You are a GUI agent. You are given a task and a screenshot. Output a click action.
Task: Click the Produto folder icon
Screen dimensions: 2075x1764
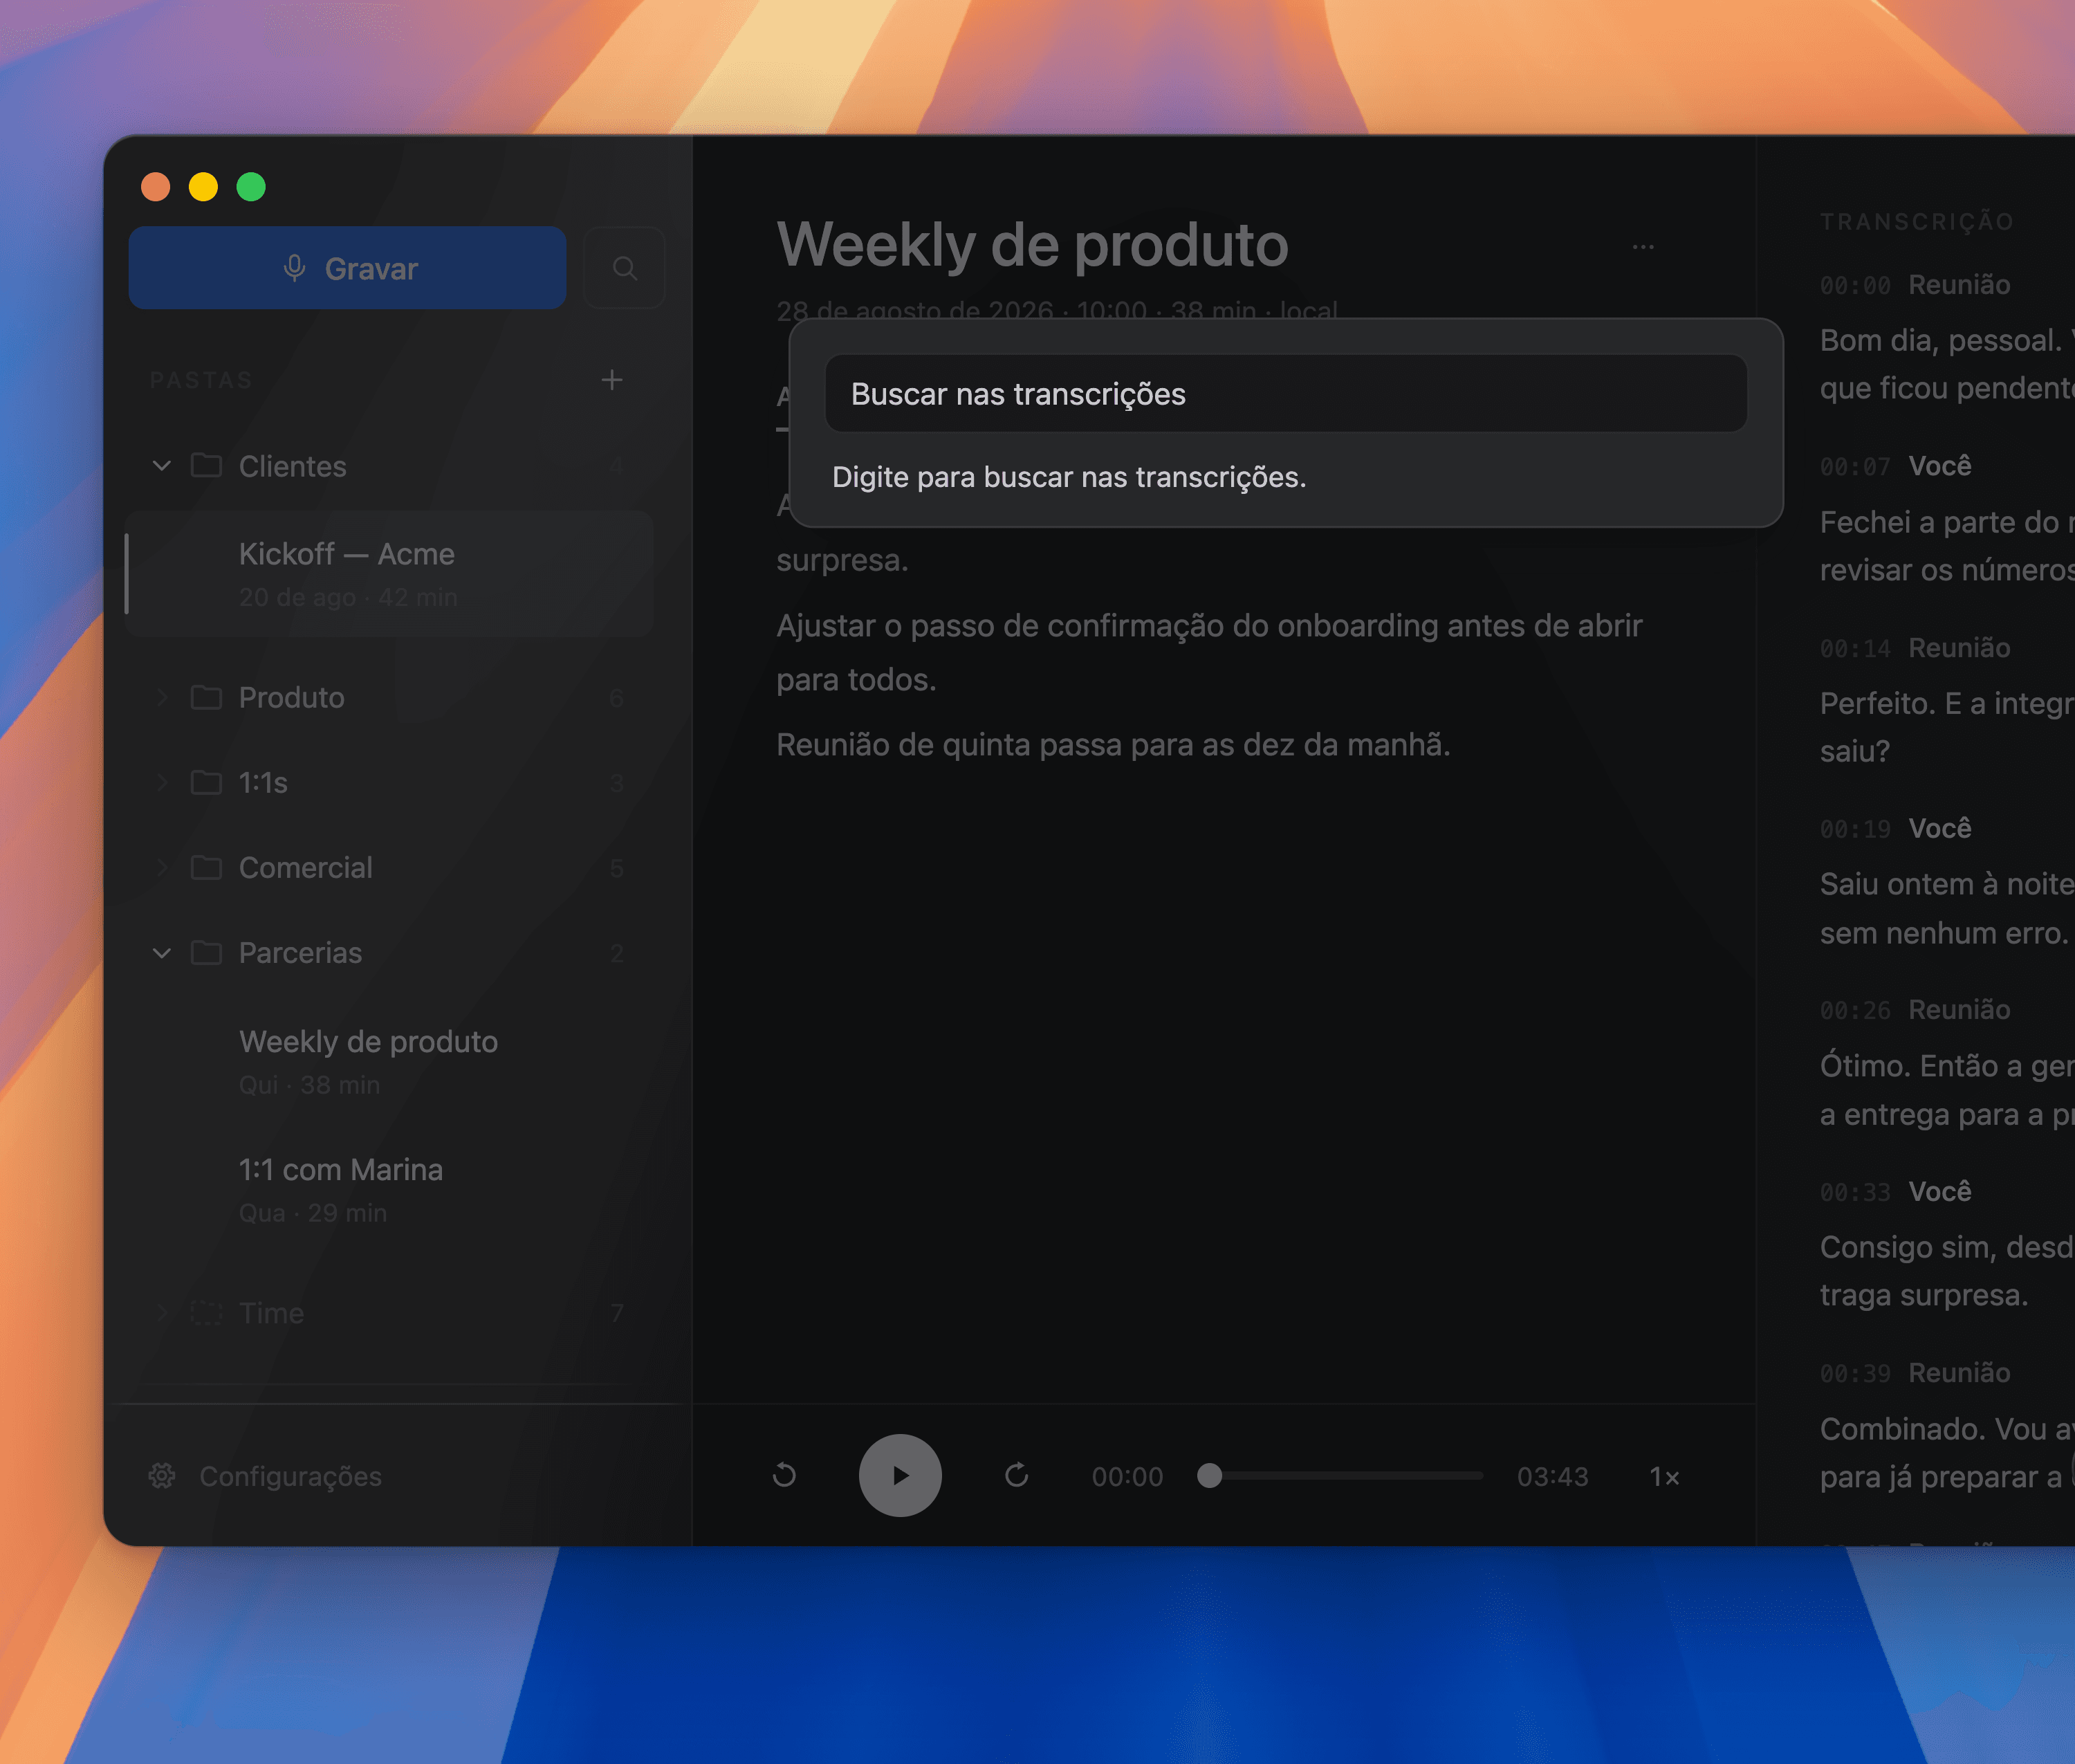click(x=206, y=697)
